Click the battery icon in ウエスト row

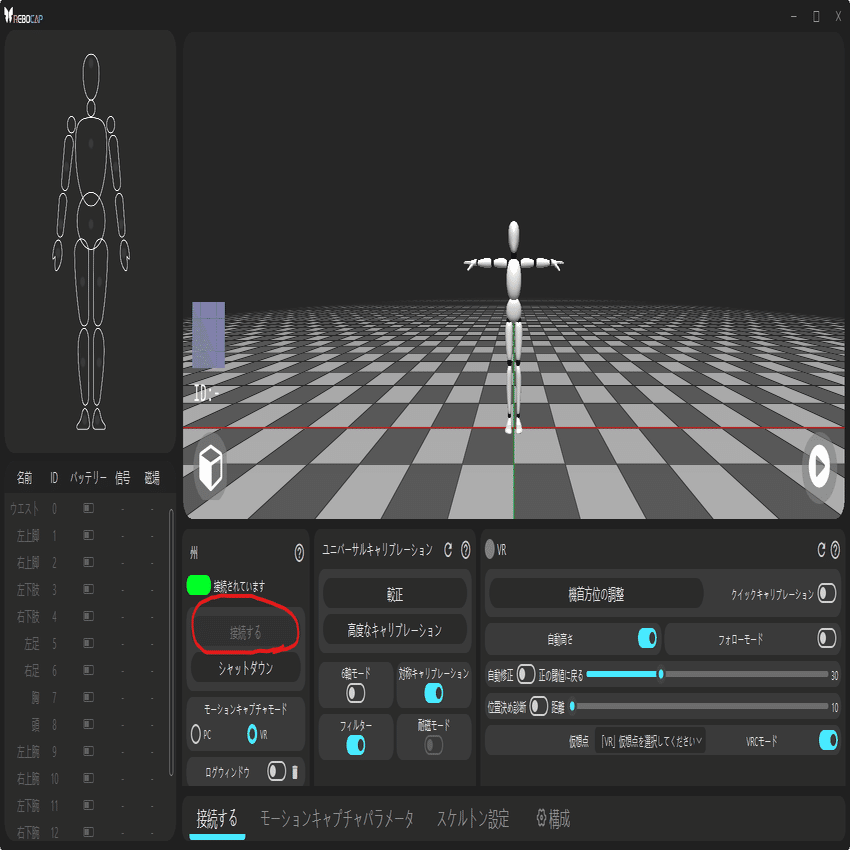tap(88, 508)
